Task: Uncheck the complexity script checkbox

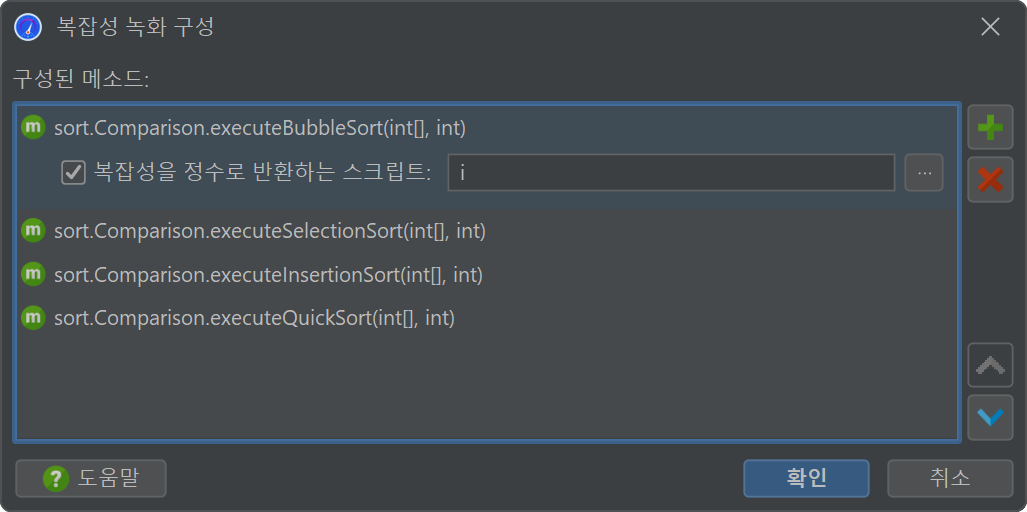Action: 73,173
